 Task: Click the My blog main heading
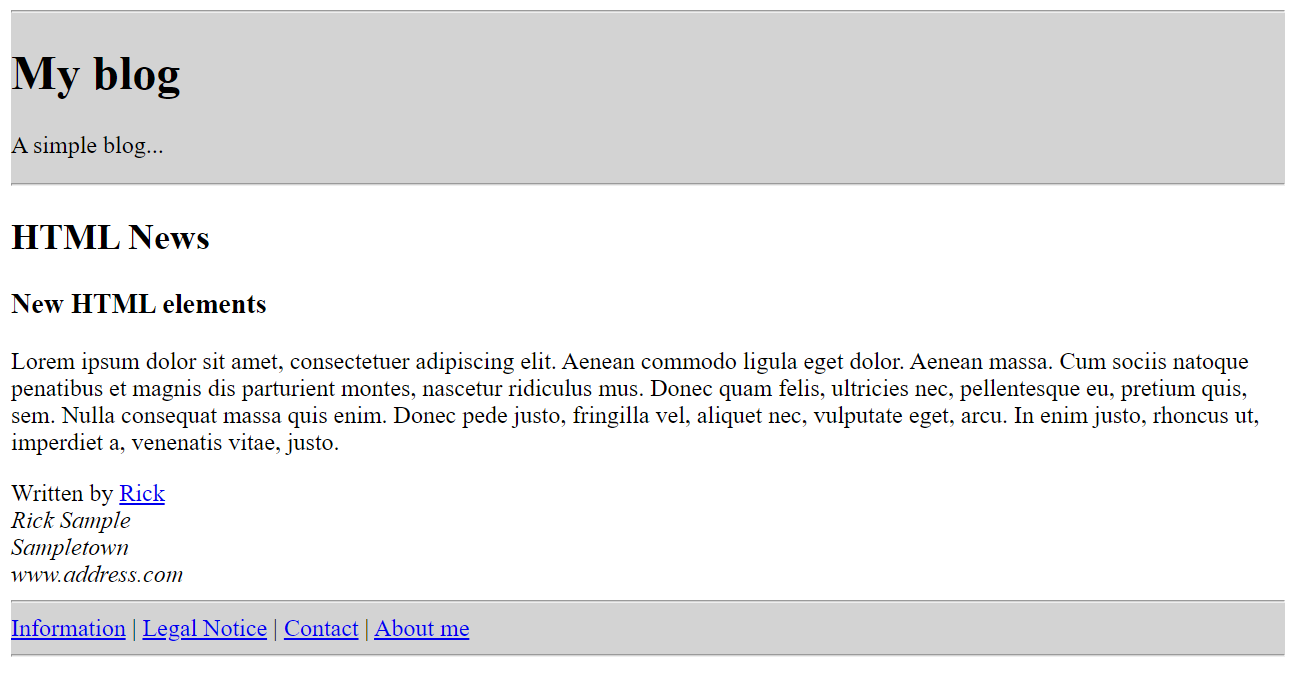point(96,73)
